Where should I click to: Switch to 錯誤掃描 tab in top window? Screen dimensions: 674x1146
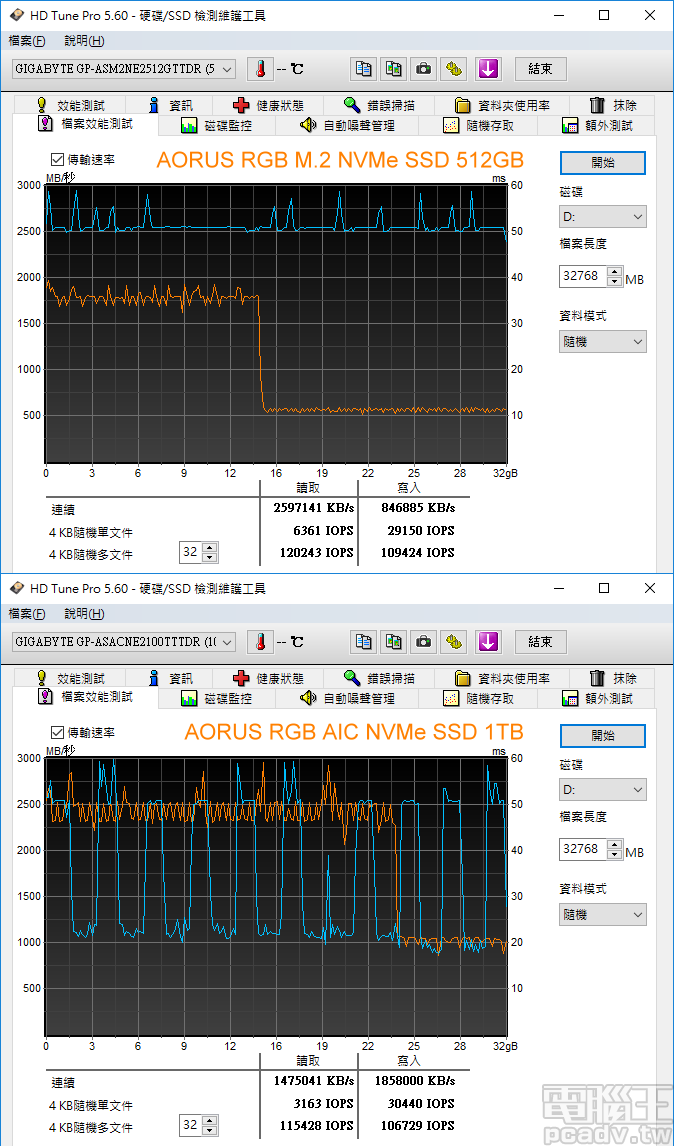point(379,105)
